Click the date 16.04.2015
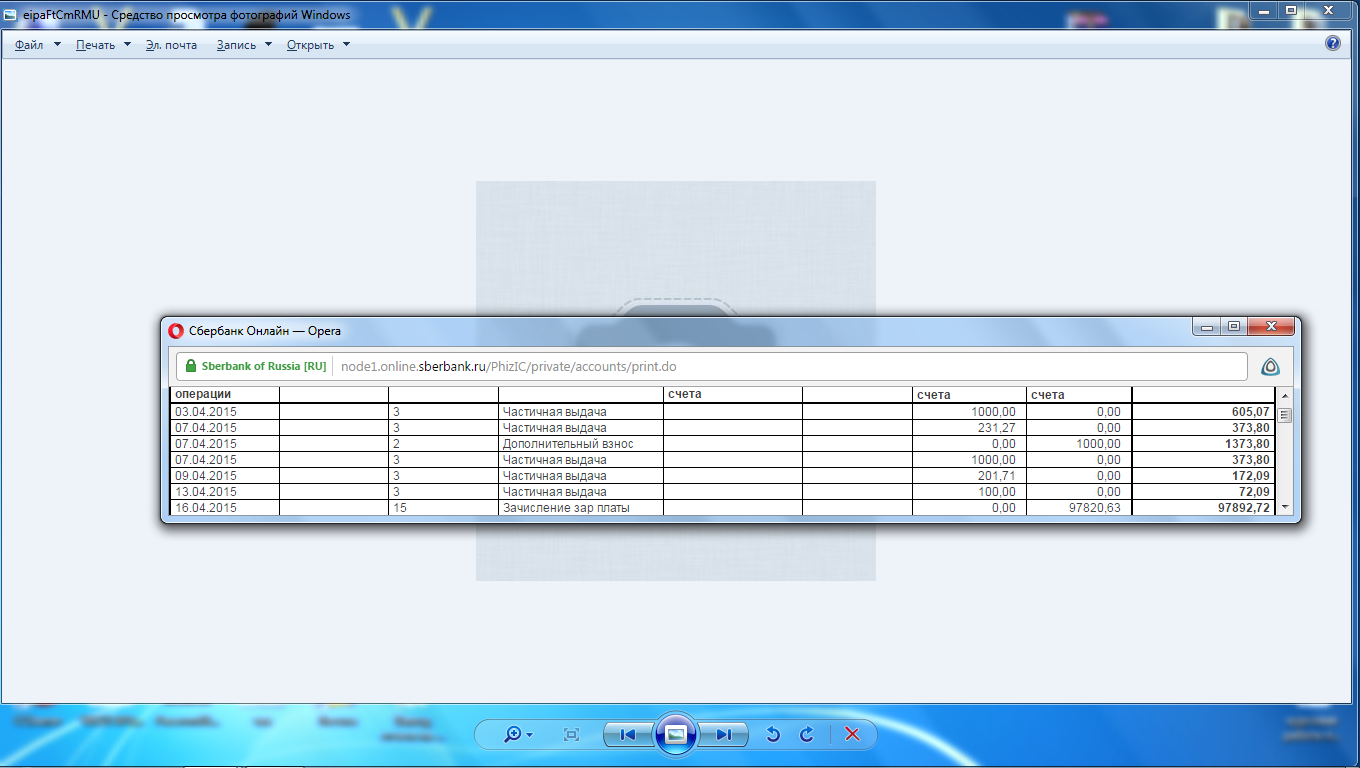 206,508
